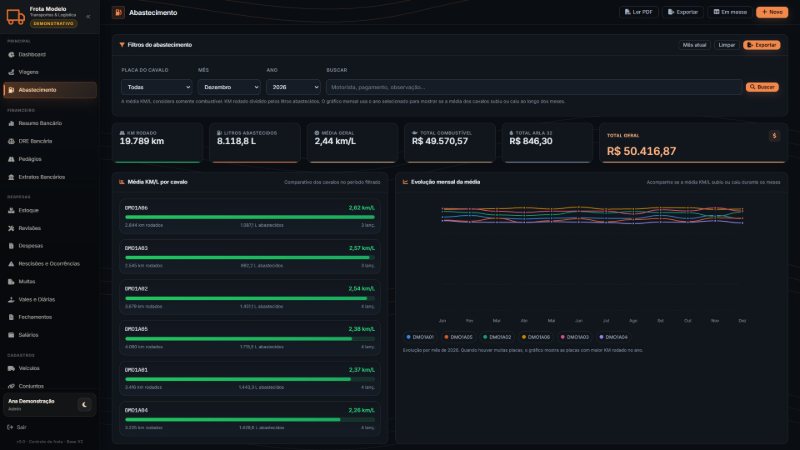Toggle DMO1A06 series in chart legend
The image size is (800, 450).
536,337
